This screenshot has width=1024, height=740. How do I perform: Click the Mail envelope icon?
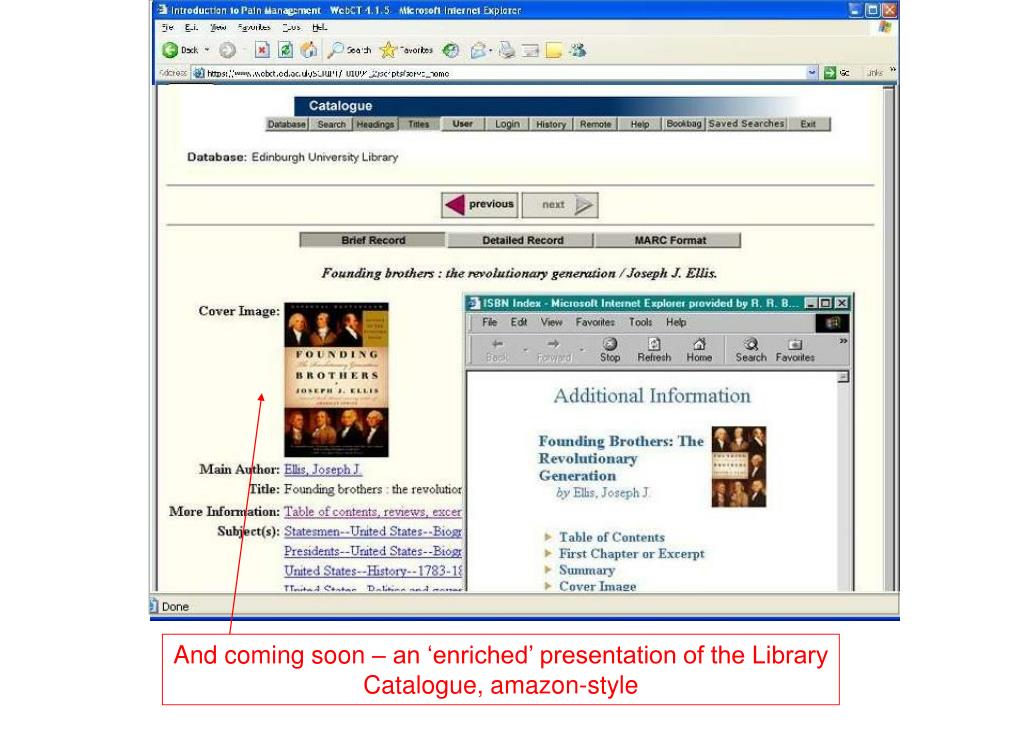tap(479, 50)
